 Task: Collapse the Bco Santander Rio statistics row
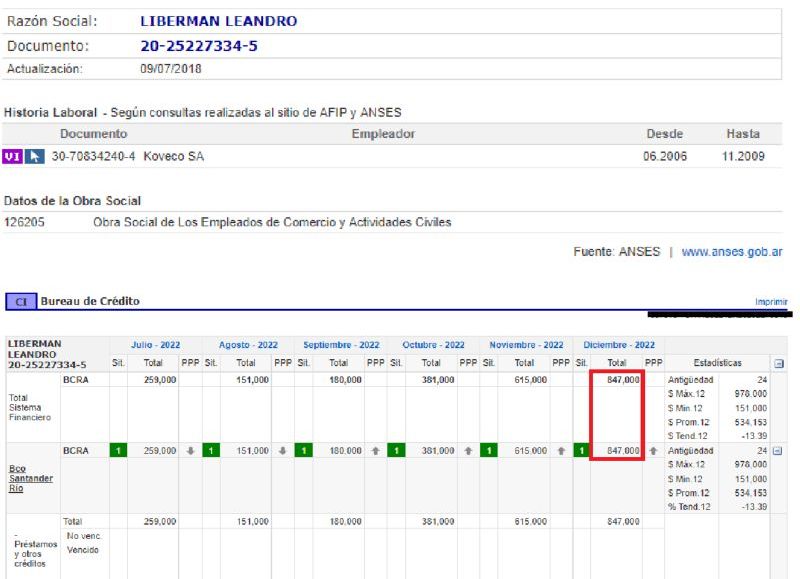coord(779,451)
